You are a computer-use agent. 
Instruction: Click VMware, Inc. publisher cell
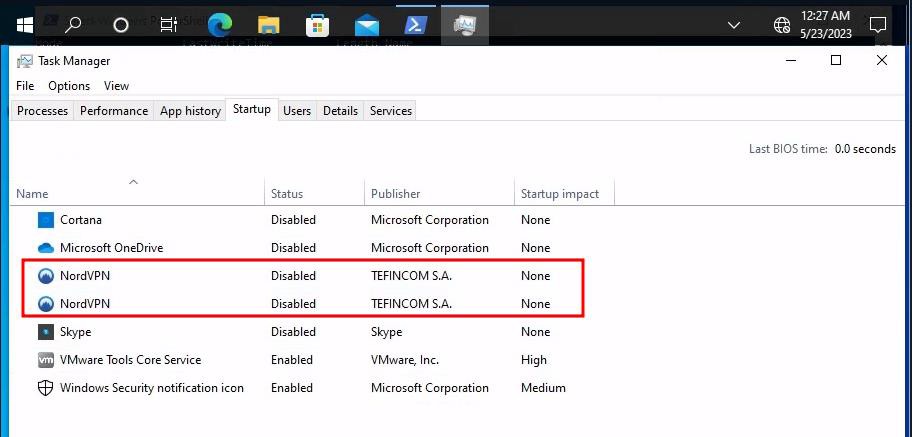coord(405,360)
